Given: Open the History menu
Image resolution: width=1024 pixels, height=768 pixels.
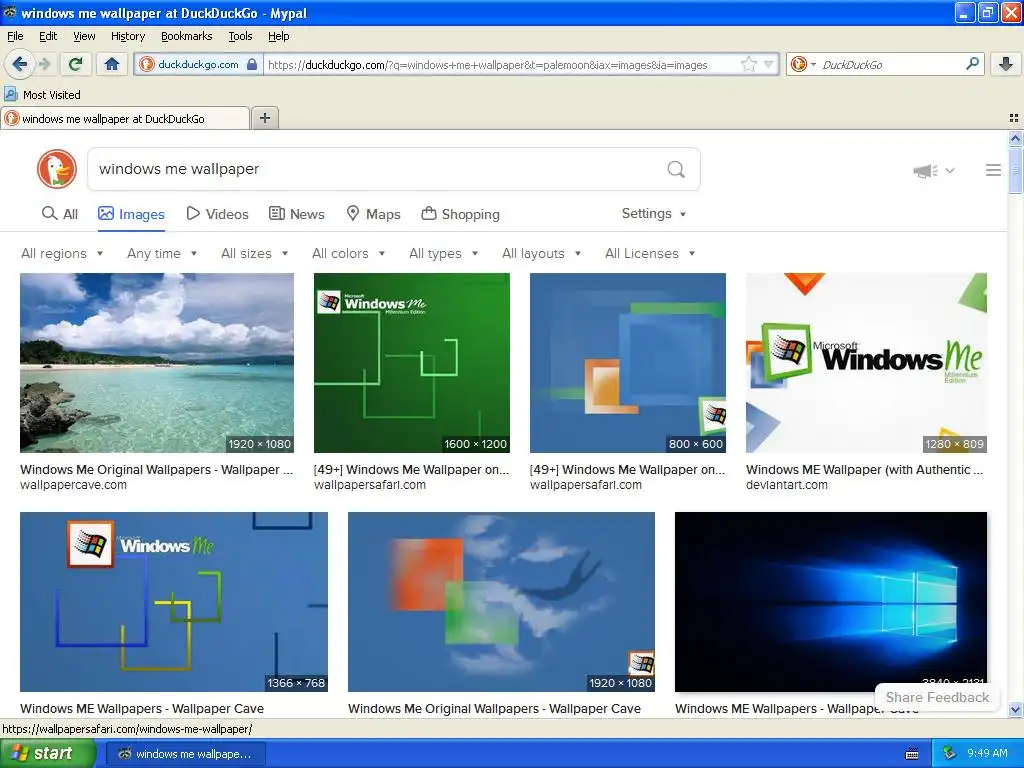Looking at the screenshot, I should (127, 36).
